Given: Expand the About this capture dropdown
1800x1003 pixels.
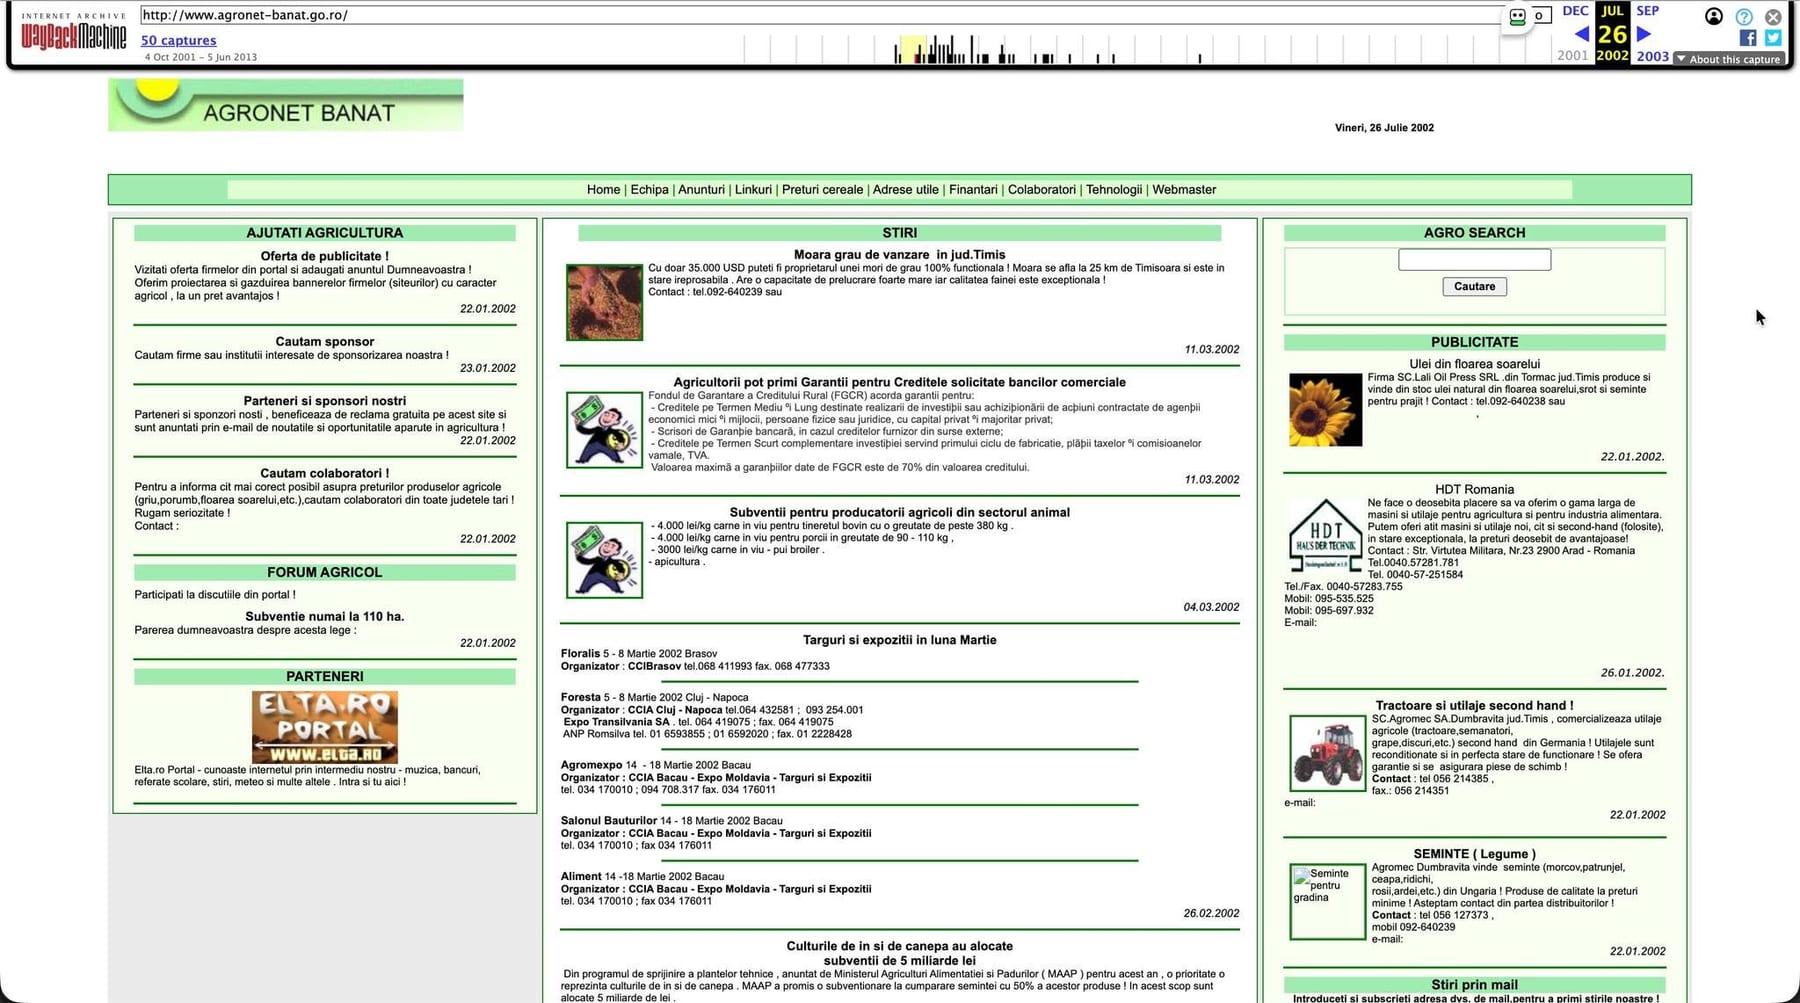Looking at the screenshot, I should (x=1729, y=59).
